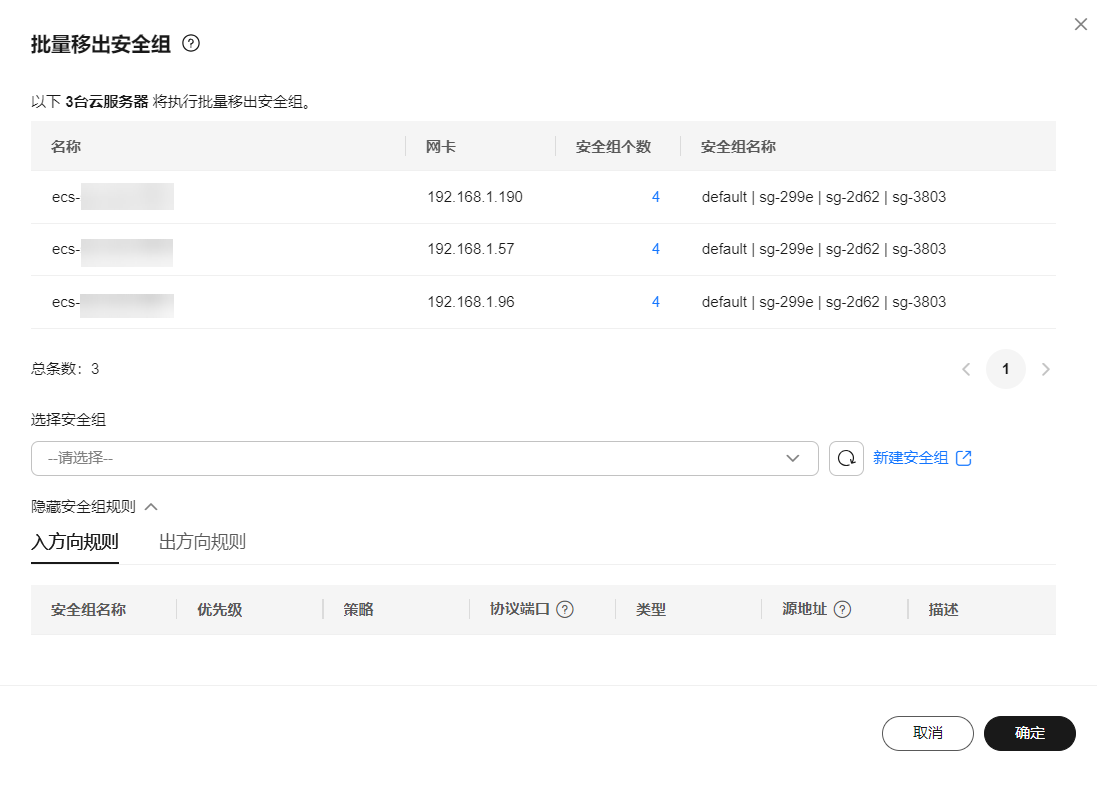Select page 1 in the pagination control

1006,369
